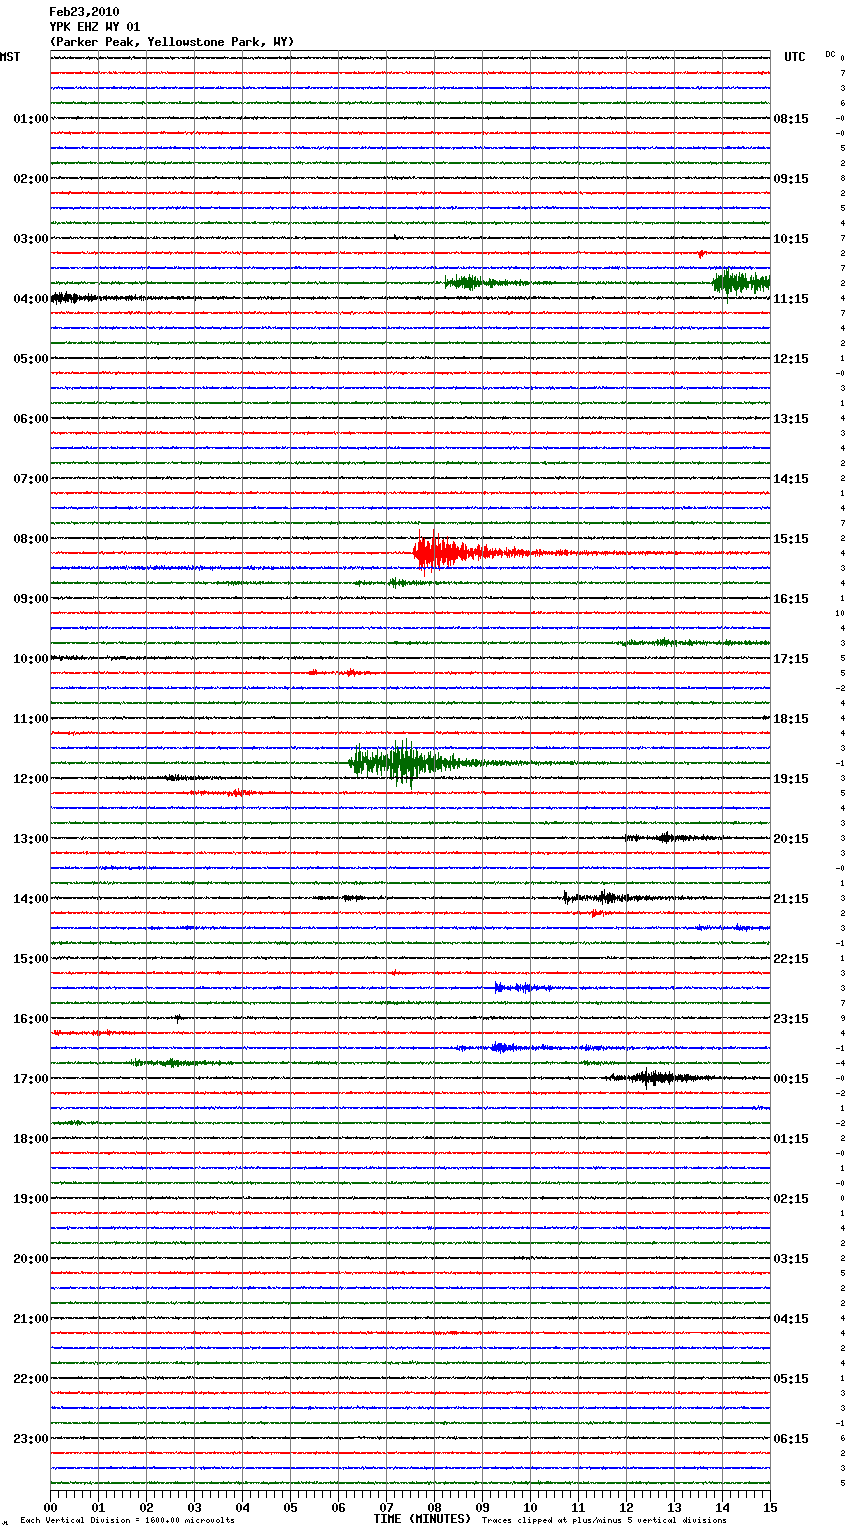The image size is (850, 1534).
Task: Select the 20:00 MST time label
Action: coord(30,1259)
